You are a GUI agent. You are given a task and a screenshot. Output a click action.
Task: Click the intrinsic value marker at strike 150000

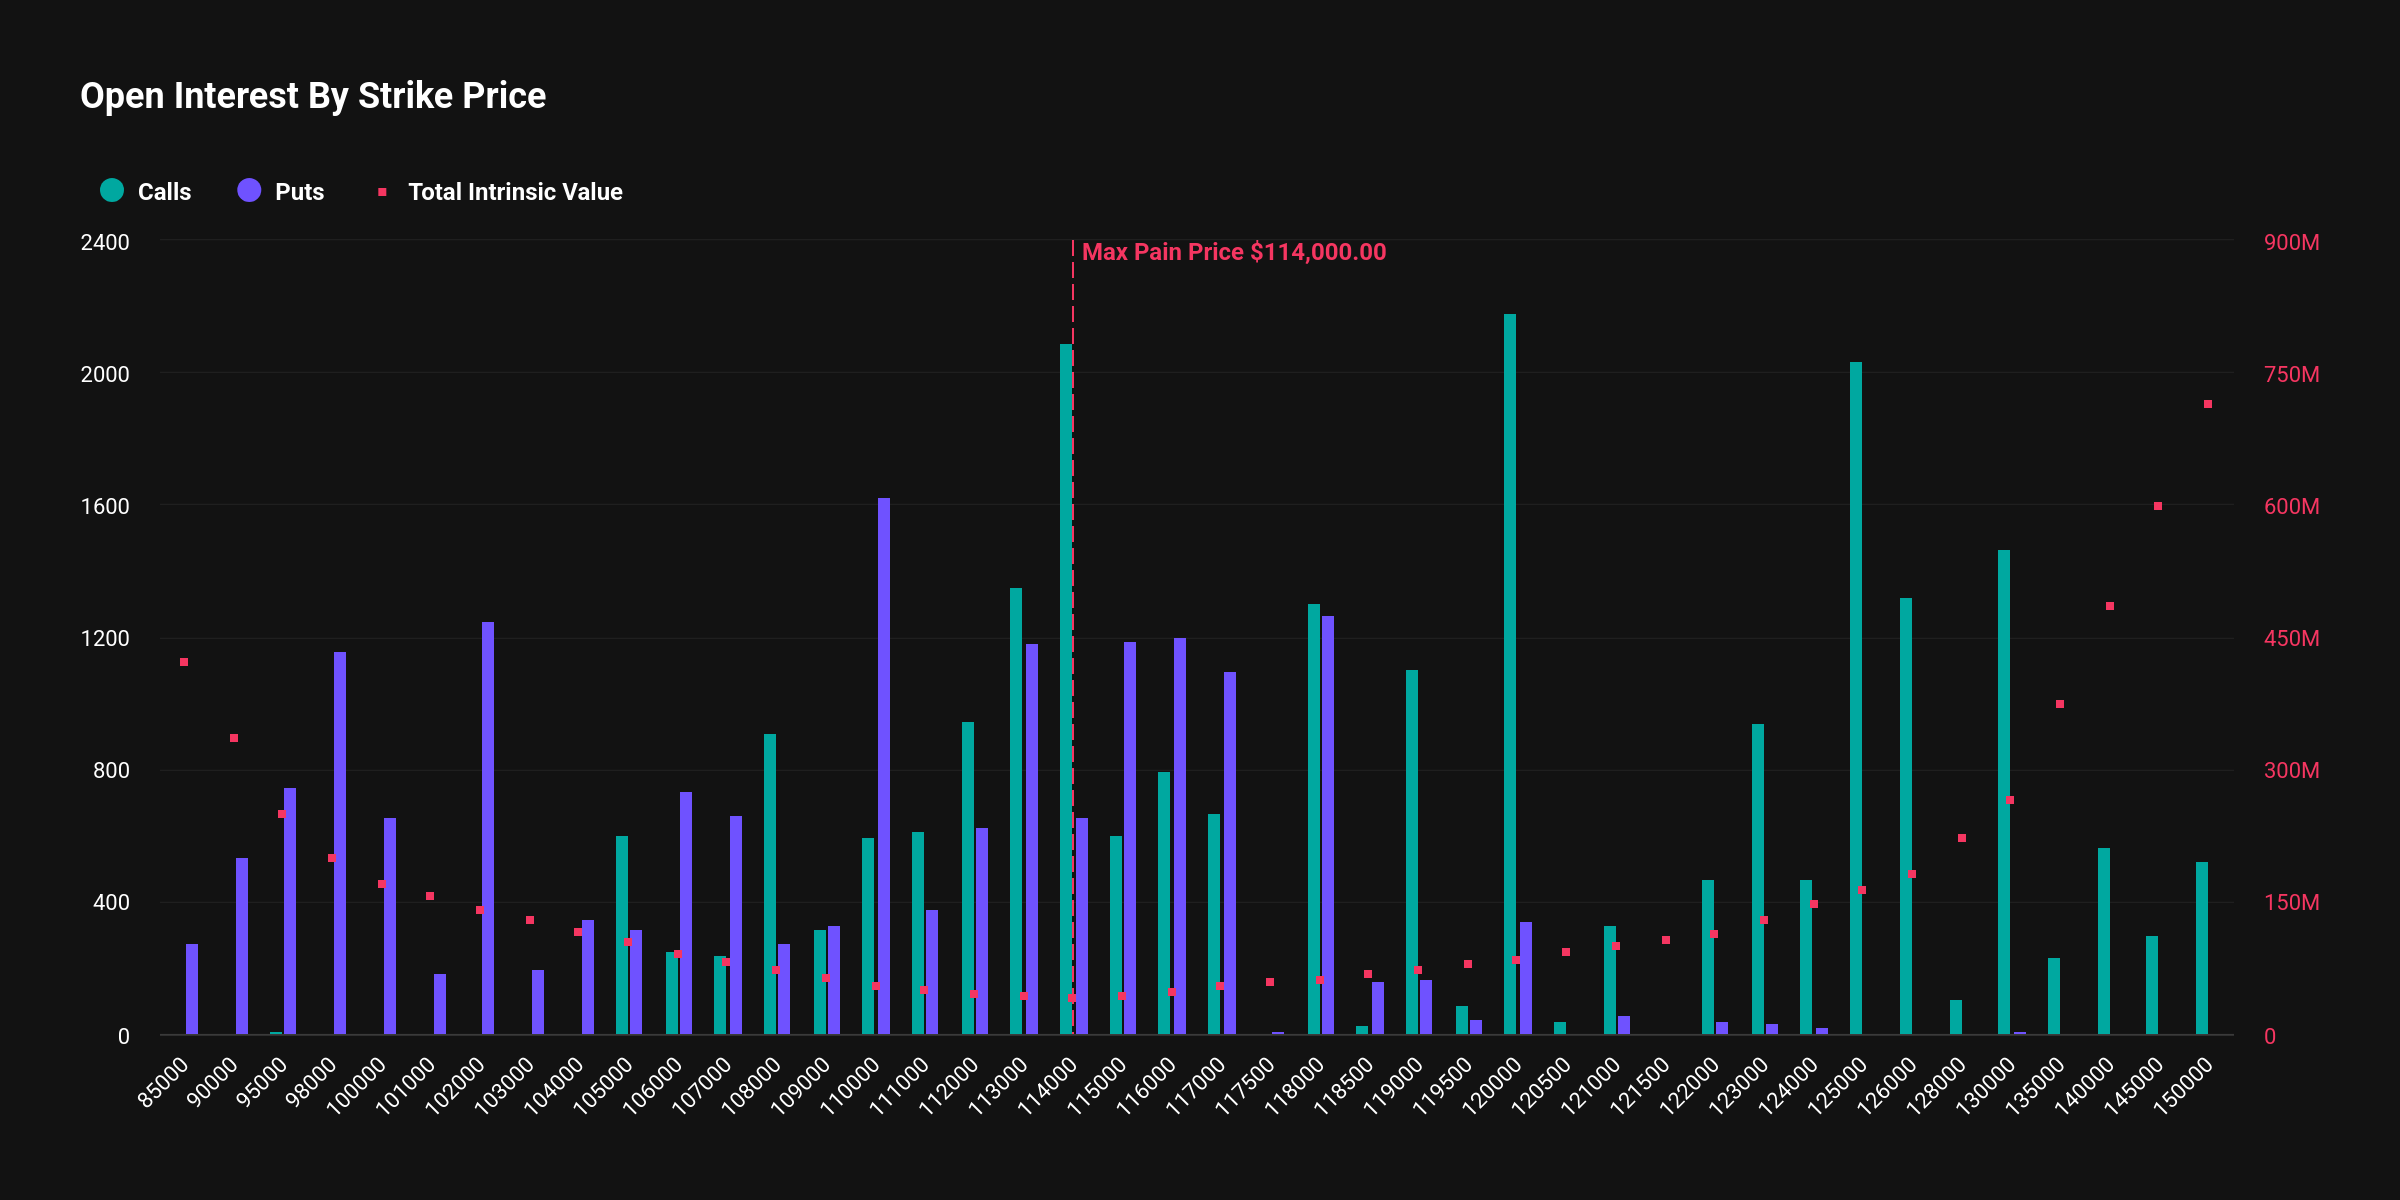tap(2208, 404)
